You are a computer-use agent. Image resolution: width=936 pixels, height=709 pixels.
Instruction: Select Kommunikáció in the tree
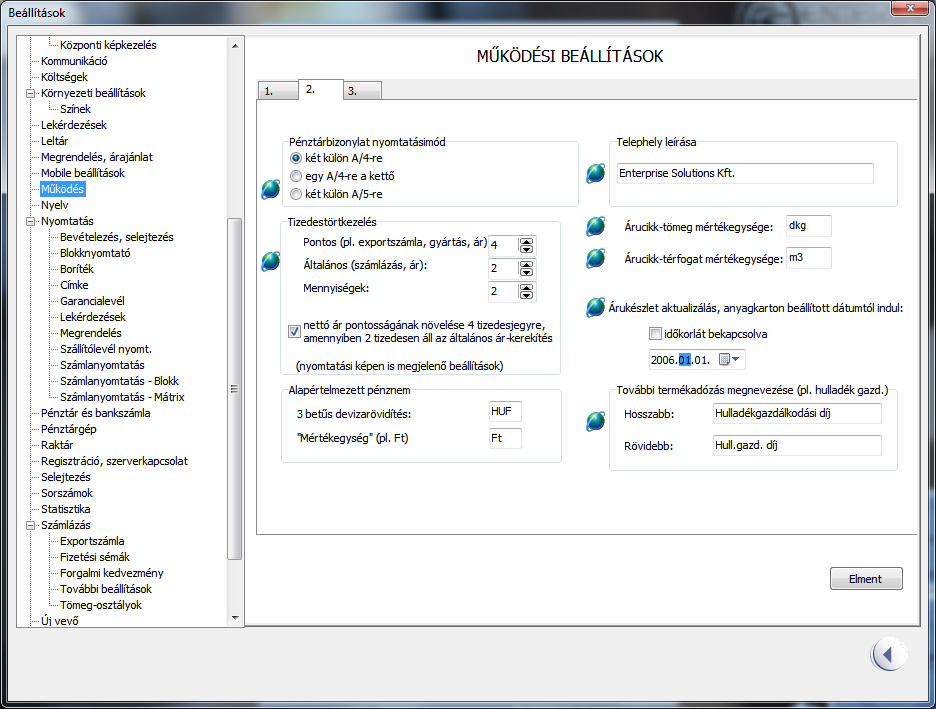[x=74, y=61]
